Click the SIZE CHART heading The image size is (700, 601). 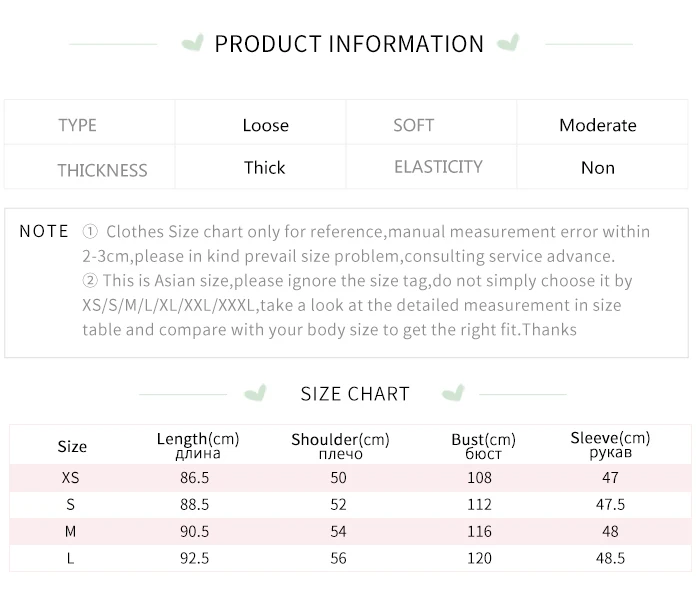coord(355,394)
